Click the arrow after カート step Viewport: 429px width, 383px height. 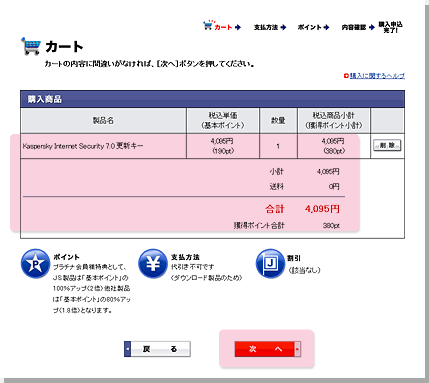(238, 27)
